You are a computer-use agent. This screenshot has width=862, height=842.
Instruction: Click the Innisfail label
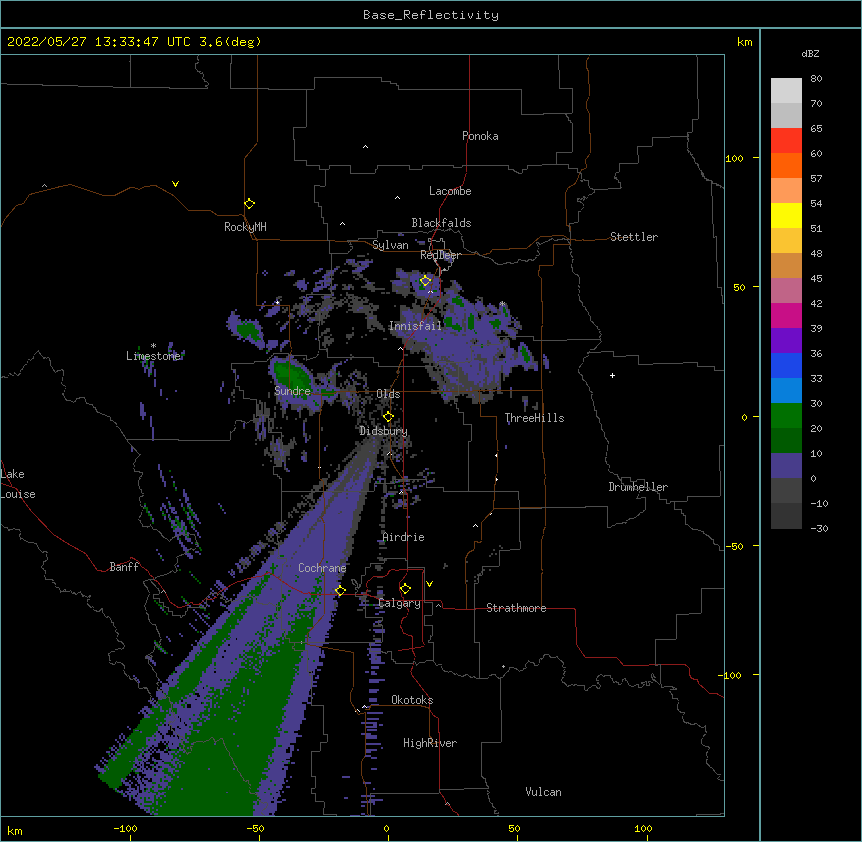tap(415, 326)
